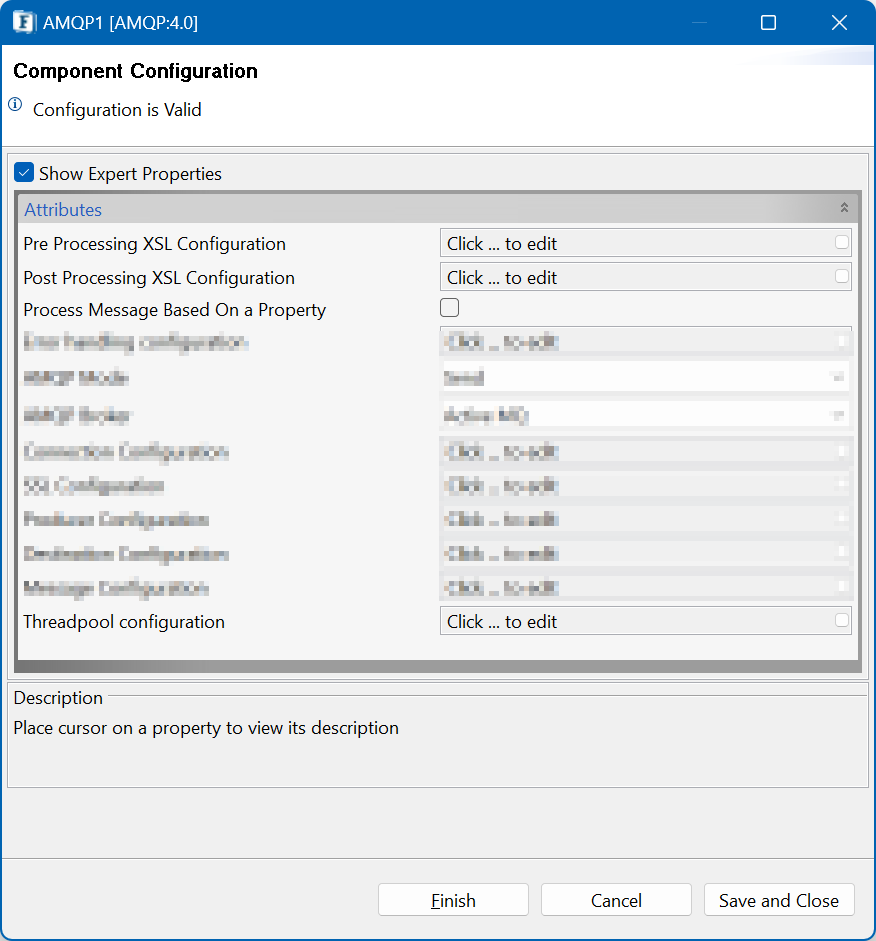This screenshot has width=876, height=941.
Task: Open the blurred AMQP Mode dropdown showing Send
Action: pos(646,377)
